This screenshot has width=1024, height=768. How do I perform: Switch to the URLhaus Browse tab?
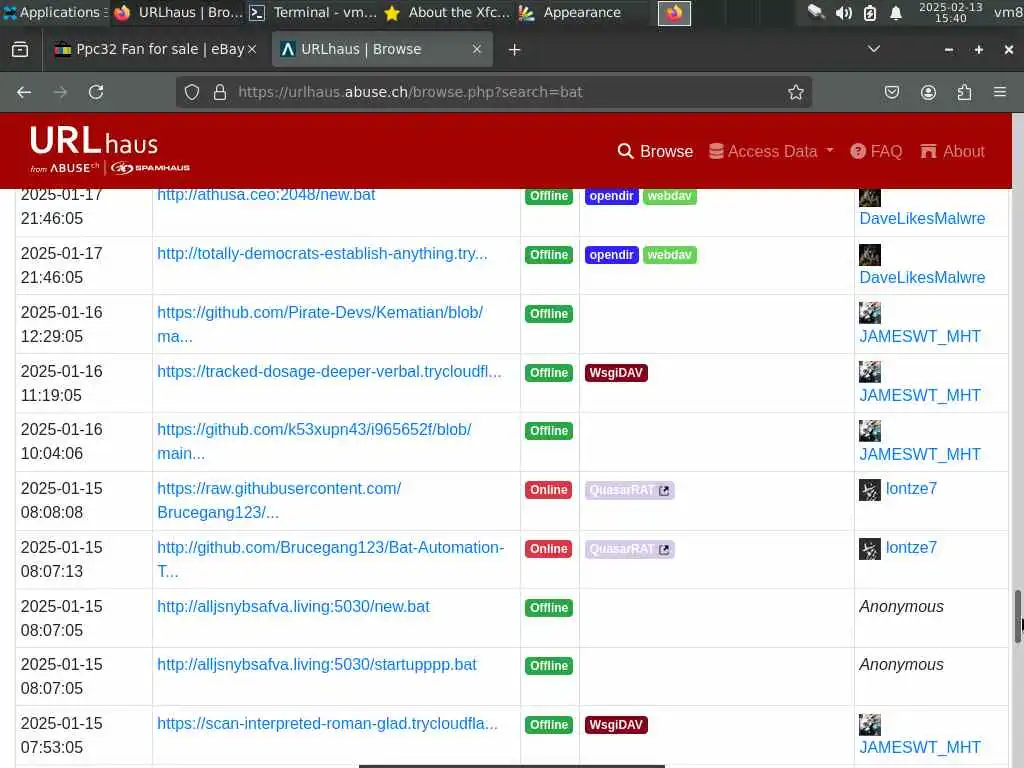(x=382, y=49)
